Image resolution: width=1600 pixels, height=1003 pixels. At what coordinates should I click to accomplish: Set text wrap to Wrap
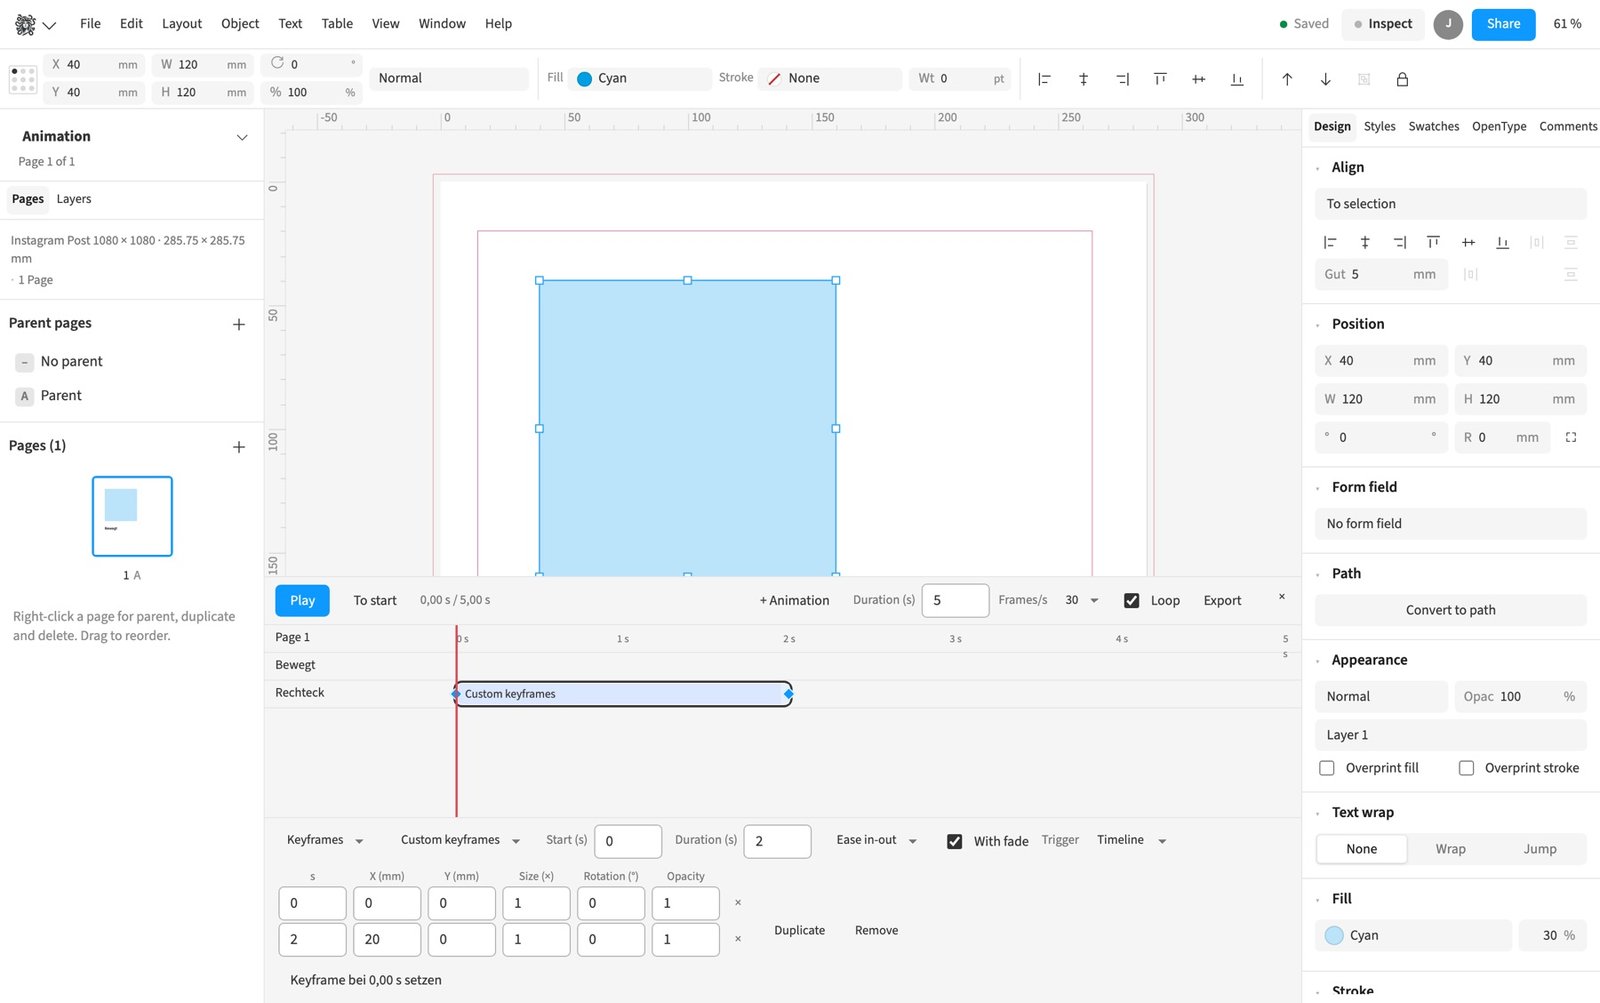(1450, 849)
